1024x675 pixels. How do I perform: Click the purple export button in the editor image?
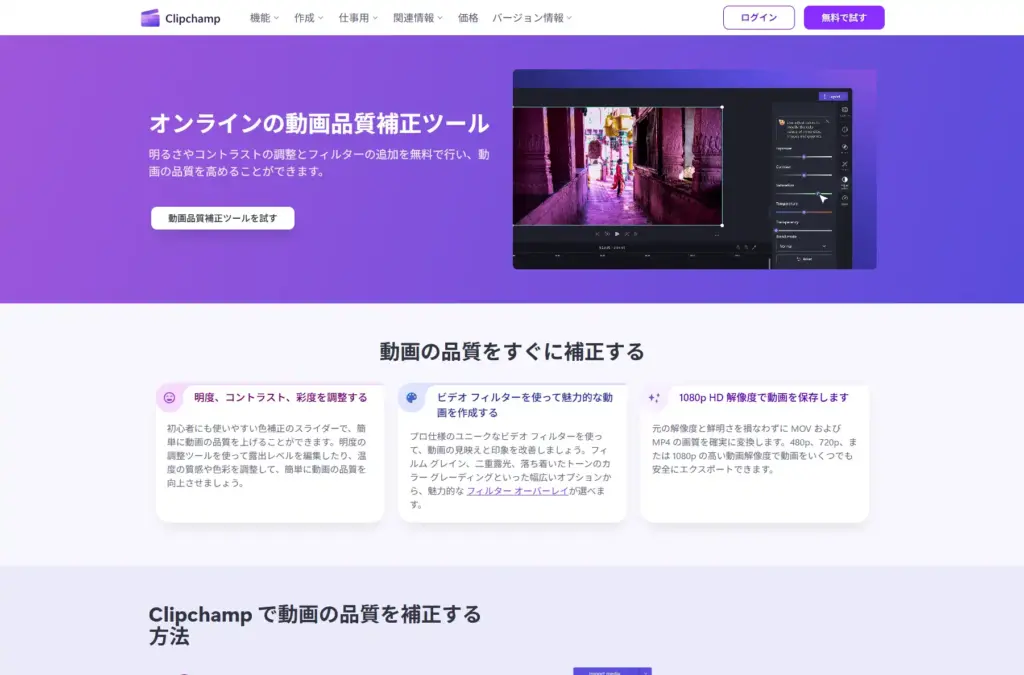tap(833, 97)
